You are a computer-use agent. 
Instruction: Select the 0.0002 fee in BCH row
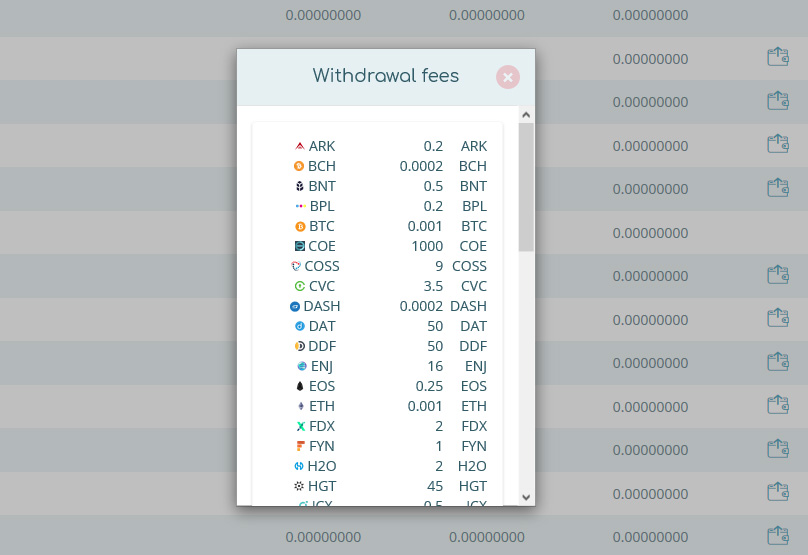click(x=421, y=166)
